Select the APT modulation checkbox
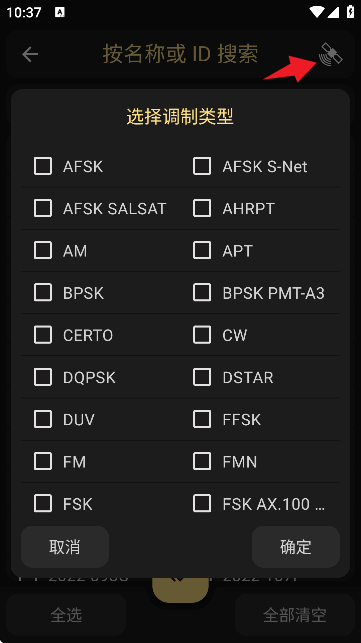Image resolution: width=361 pixels, height=643 pixels. point(202,251)
